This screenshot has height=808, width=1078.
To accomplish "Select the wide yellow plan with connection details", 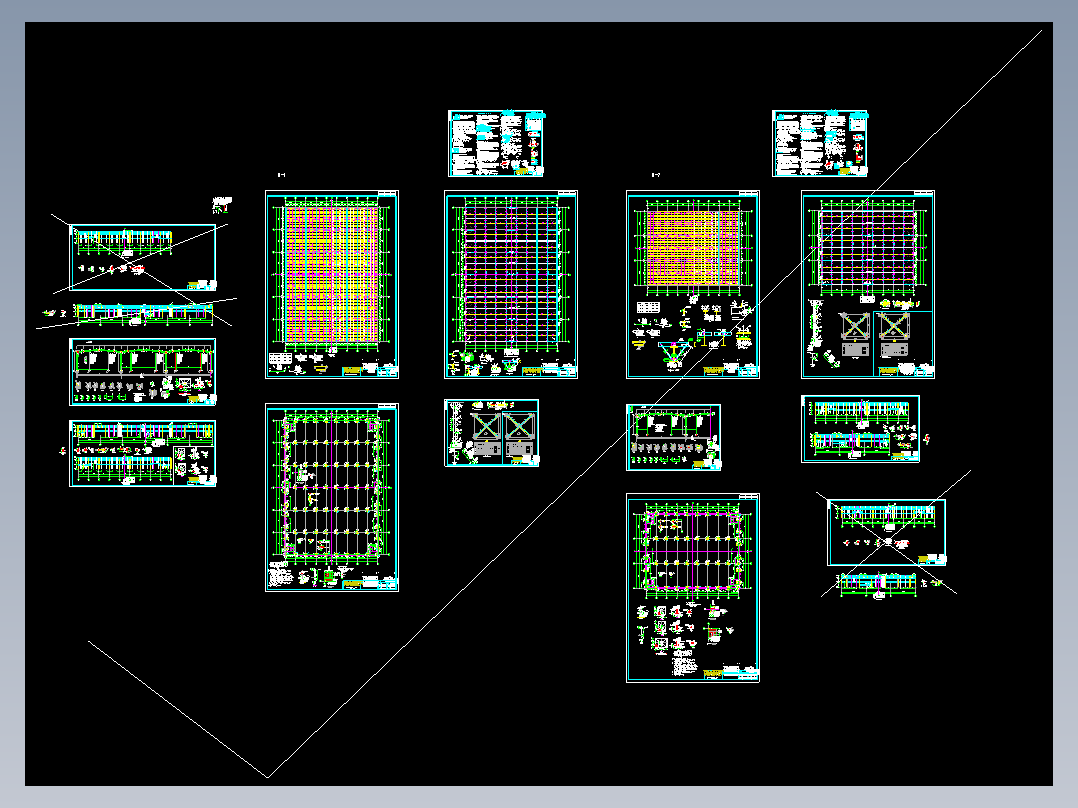I will point(693,284).
